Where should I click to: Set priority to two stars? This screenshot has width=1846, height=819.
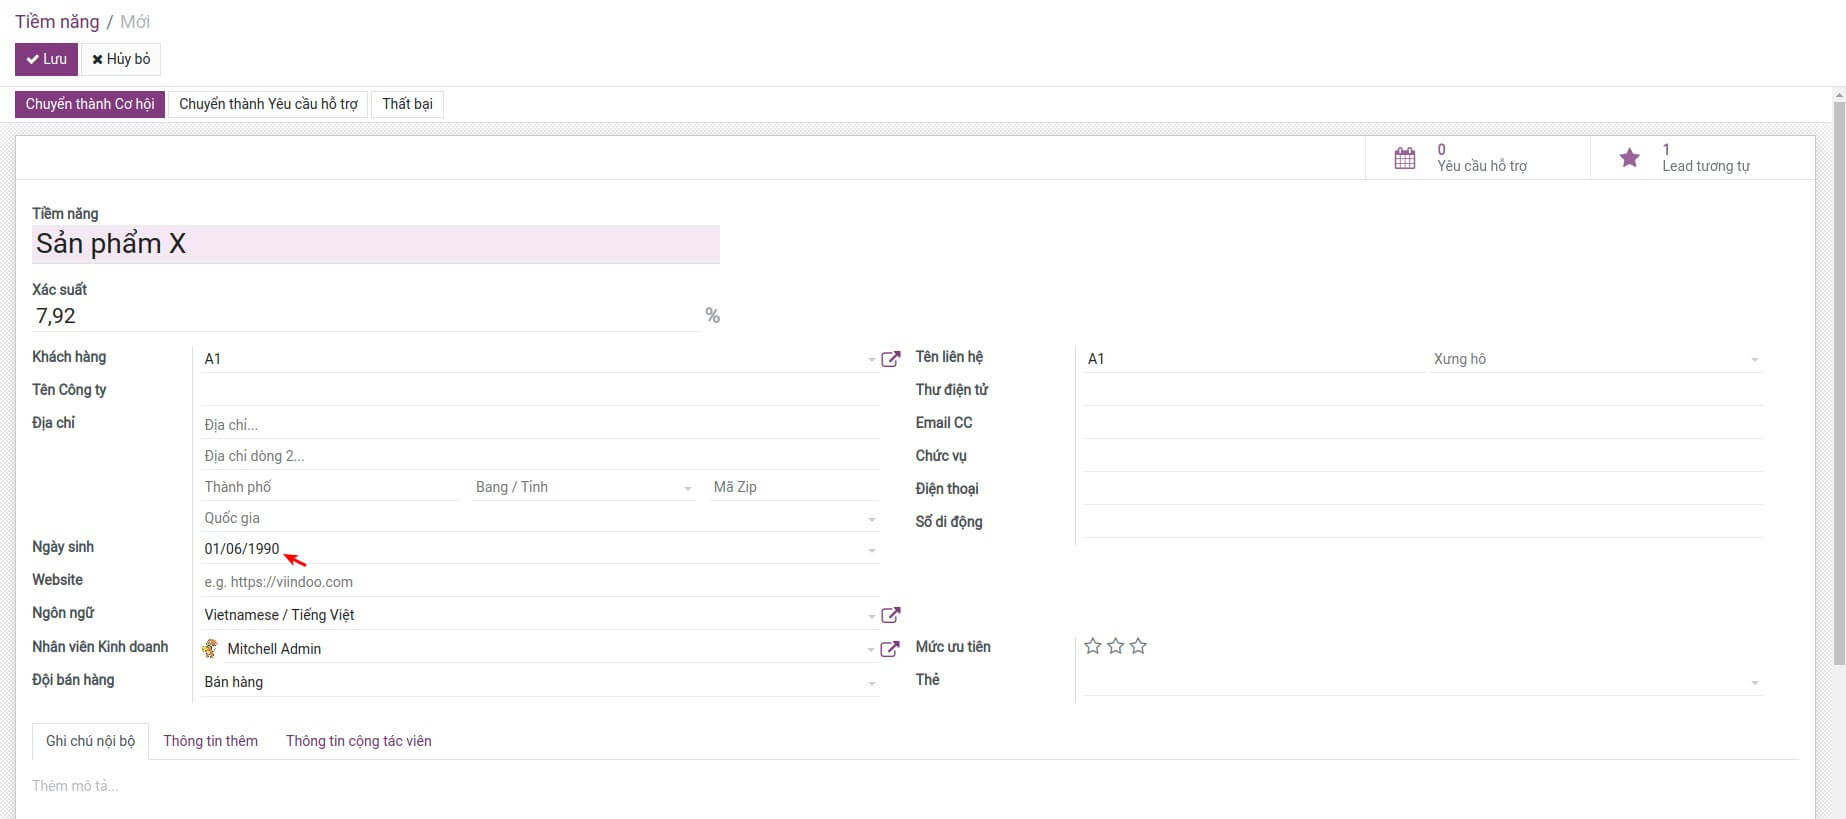click(x=1116, y=646)
